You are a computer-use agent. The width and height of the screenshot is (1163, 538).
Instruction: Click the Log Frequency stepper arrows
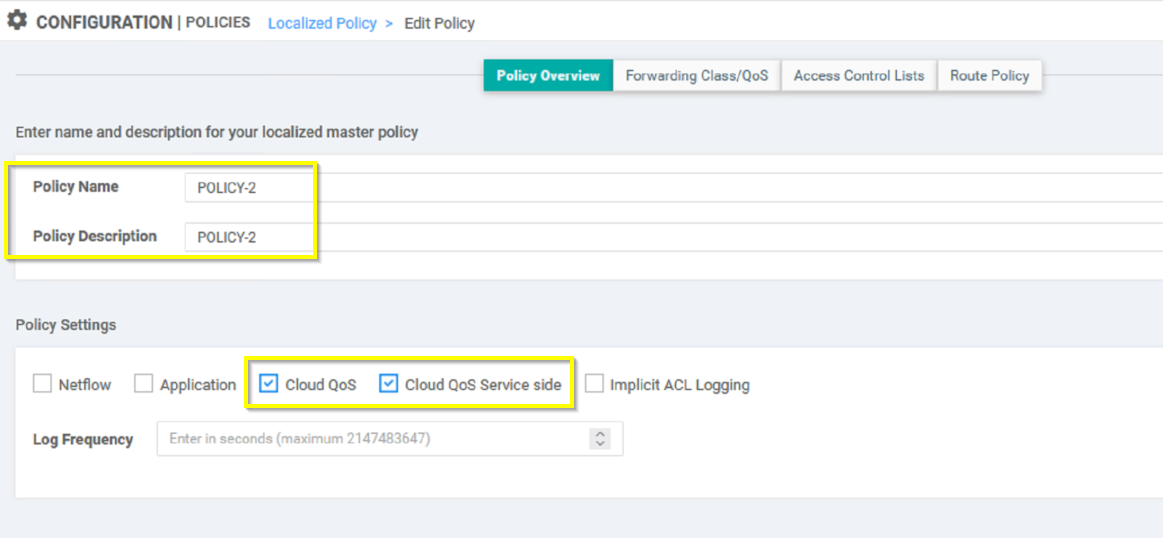tap(599, 439)
